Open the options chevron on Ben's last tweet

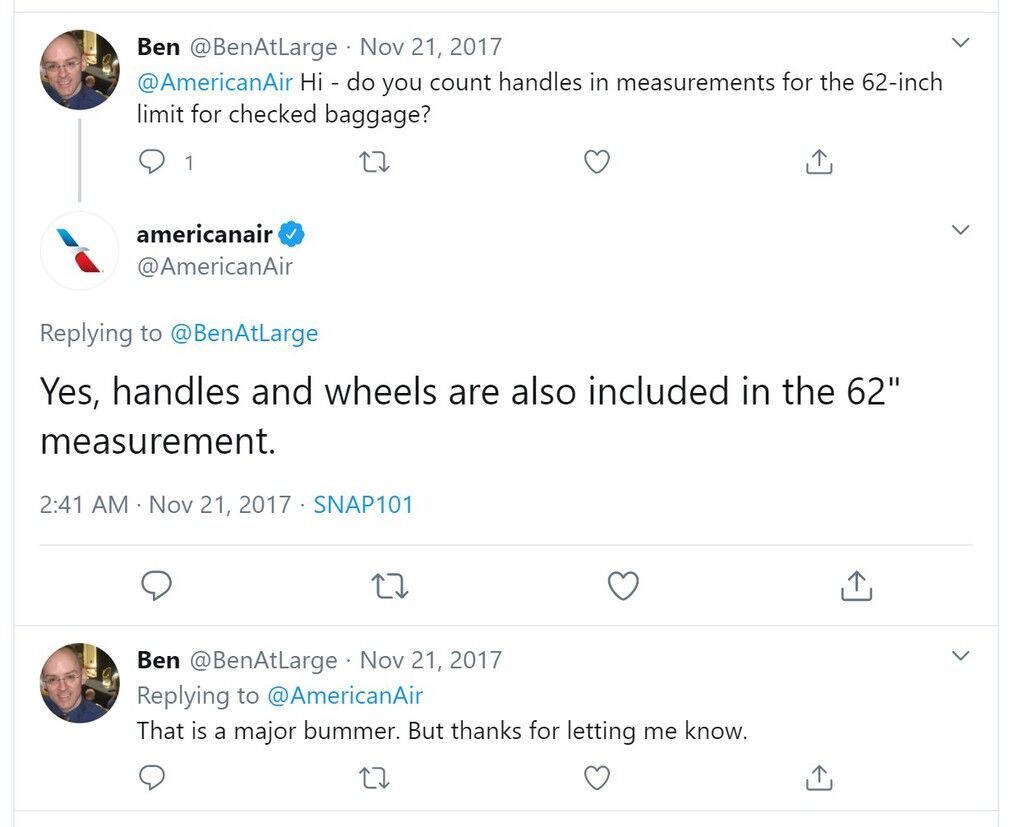coord(960,655)
